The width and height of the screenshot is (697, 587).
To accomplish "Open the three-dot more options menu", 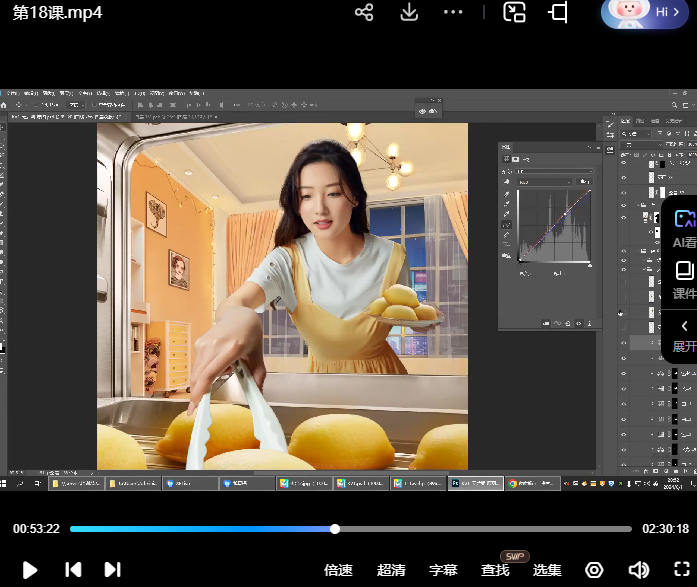I will (x=453, y=12).
